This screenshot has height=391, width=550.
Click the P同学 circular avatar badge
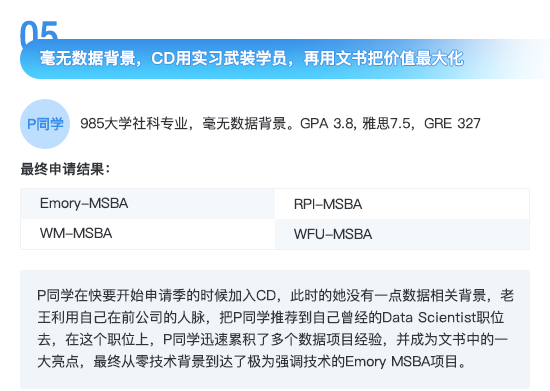(x=45, y=124)
